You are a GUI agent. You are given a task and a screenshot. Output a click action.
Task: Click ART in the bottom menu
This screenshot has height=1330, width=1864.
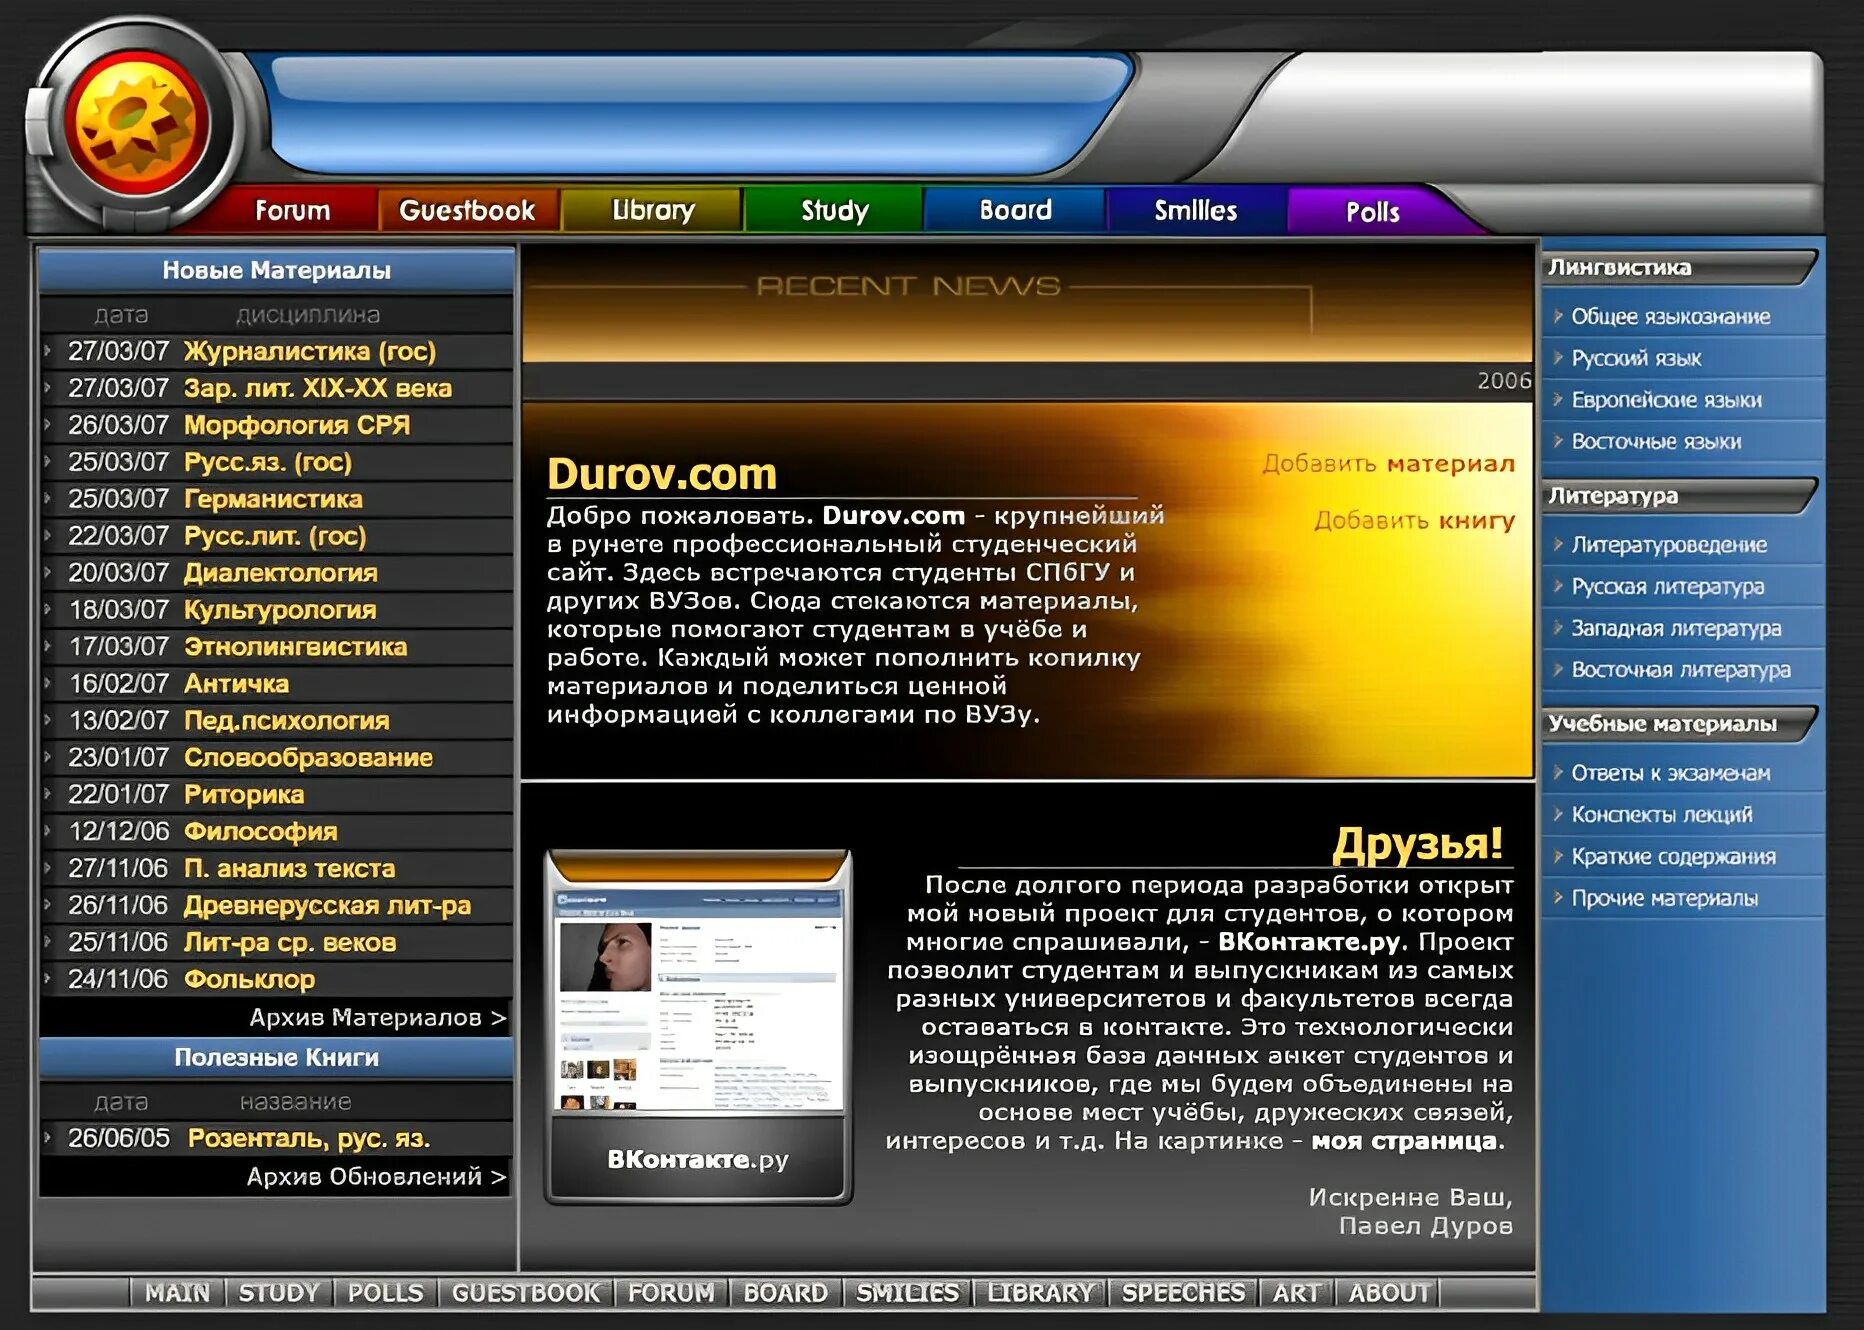click(x=1296, y=1293)
